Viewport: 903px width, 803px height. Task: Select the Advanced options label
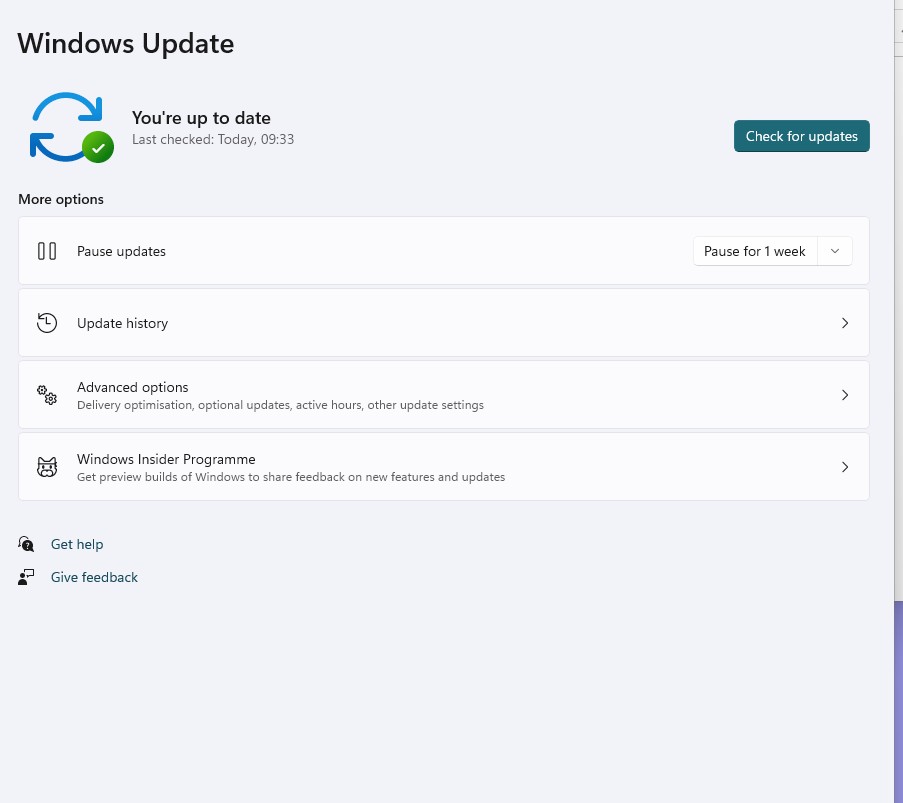(x=132, y=387)
